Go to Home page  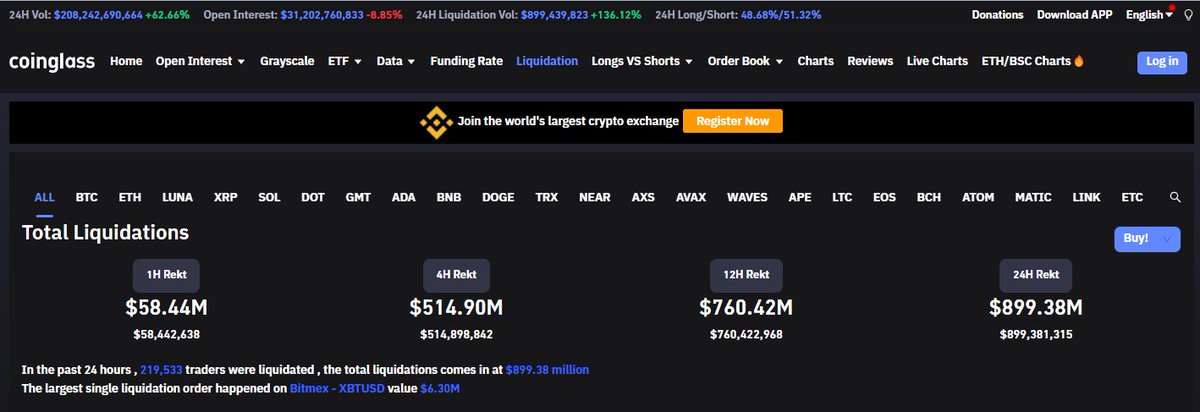tap(126, 61)
